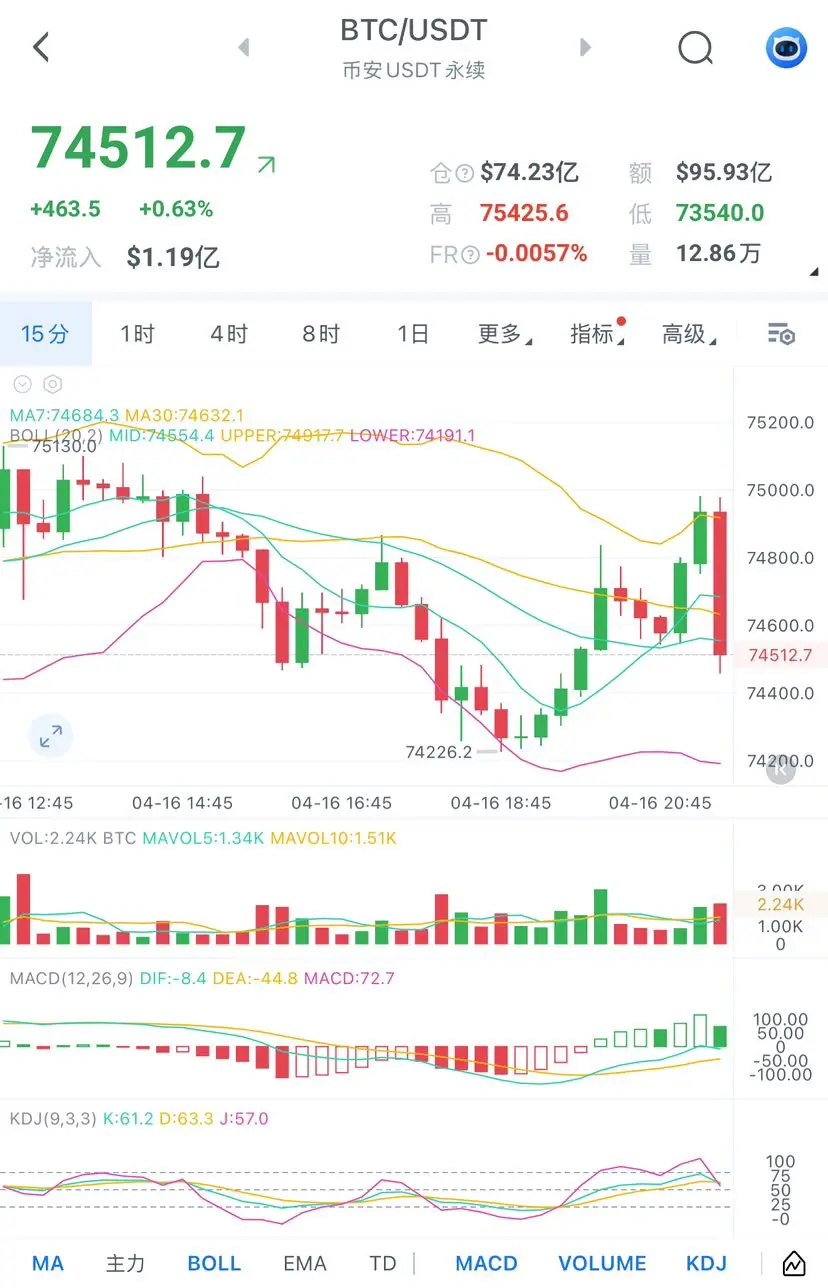The image size is (828, 1288).
Task: Select the 4时 timeframe tab
Action: pyautogui.click(x=229, y=334)
